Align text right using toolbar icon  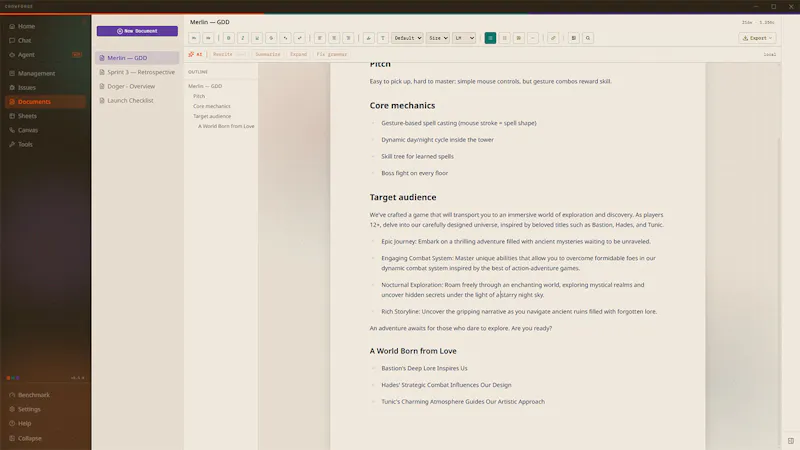[348, 38]
